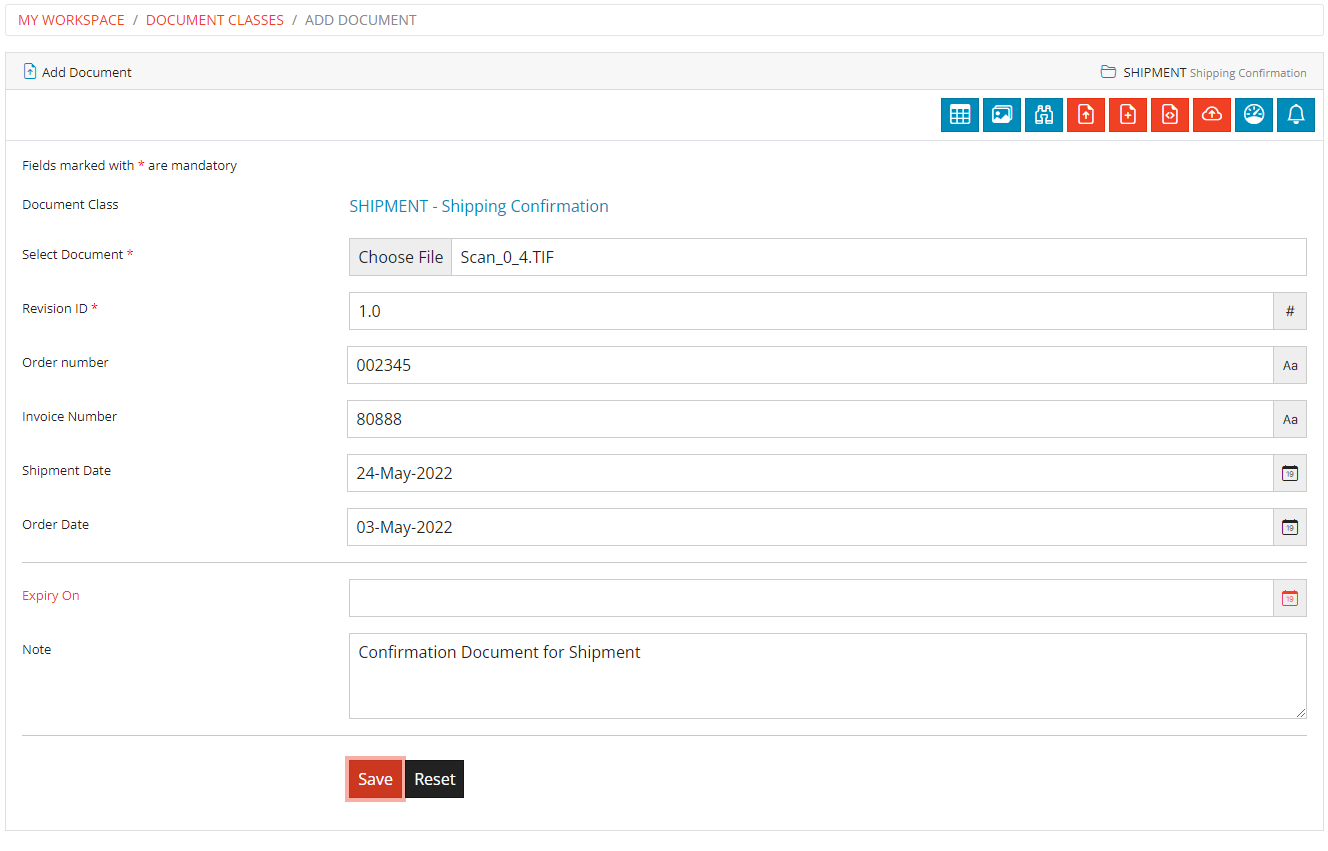Click the cloud upload icon

(1212, 114)
